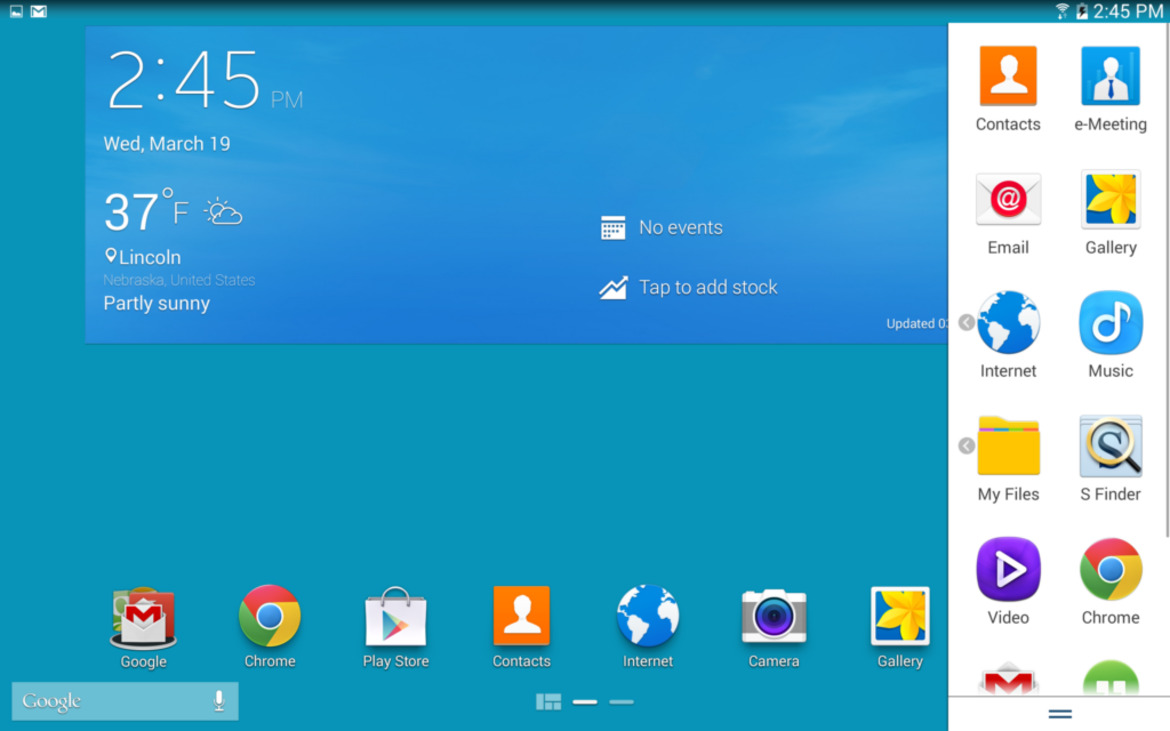Tap the Wed, March 19 date
Screen dimensions: 1170x731
tap(166, 143)
